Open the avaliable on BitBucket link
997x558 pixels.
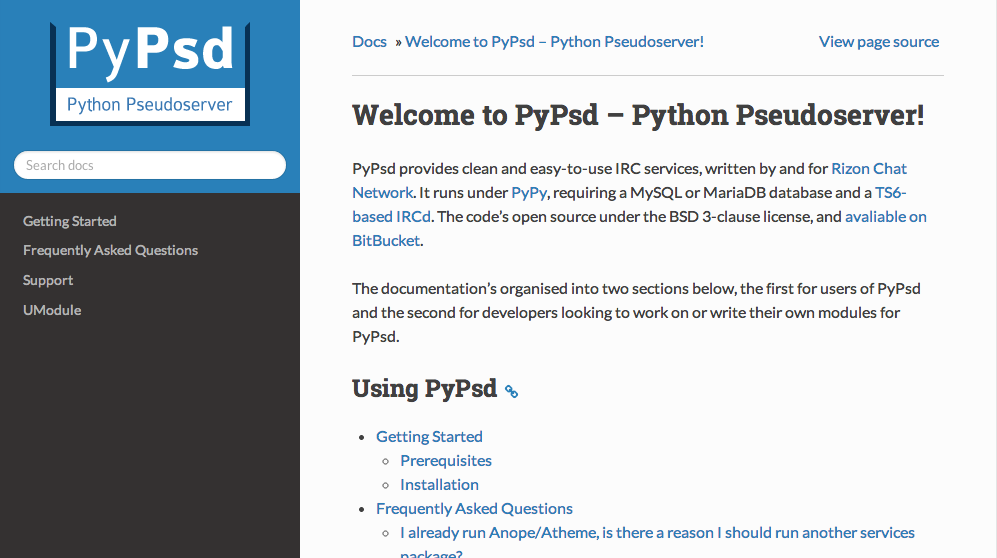(x=885, y=217)
